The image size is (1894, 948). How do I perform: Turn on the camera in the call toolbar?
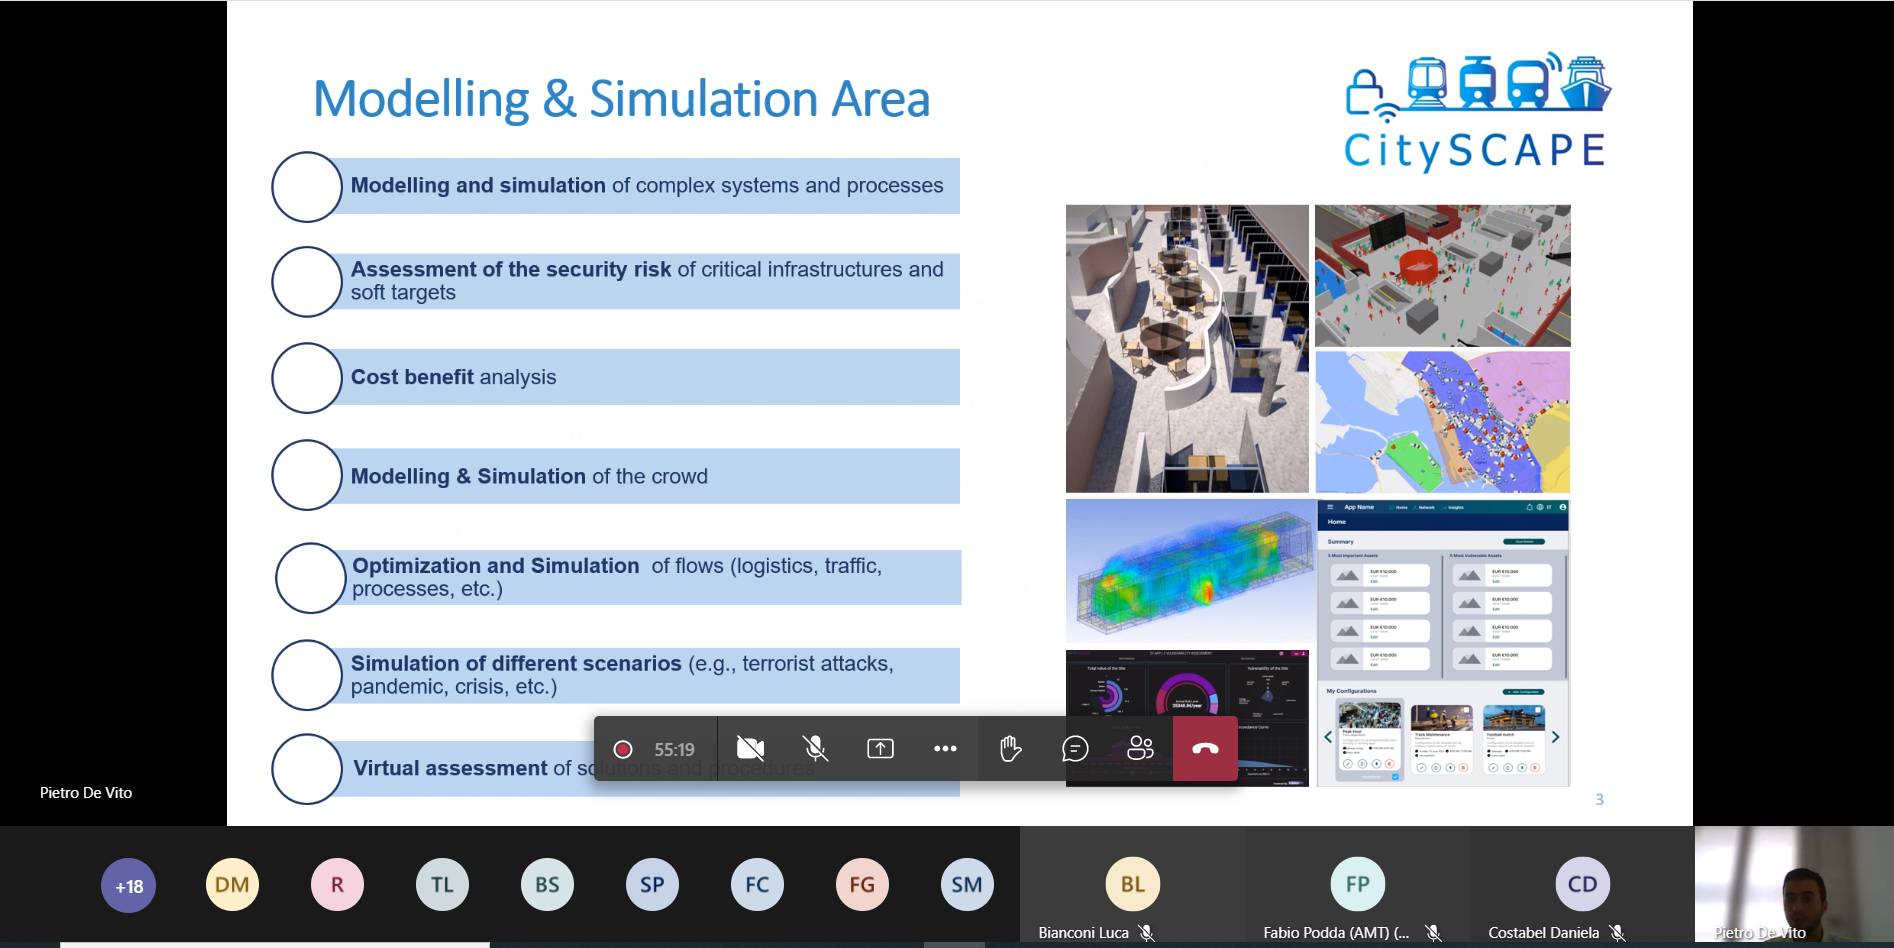750,749
